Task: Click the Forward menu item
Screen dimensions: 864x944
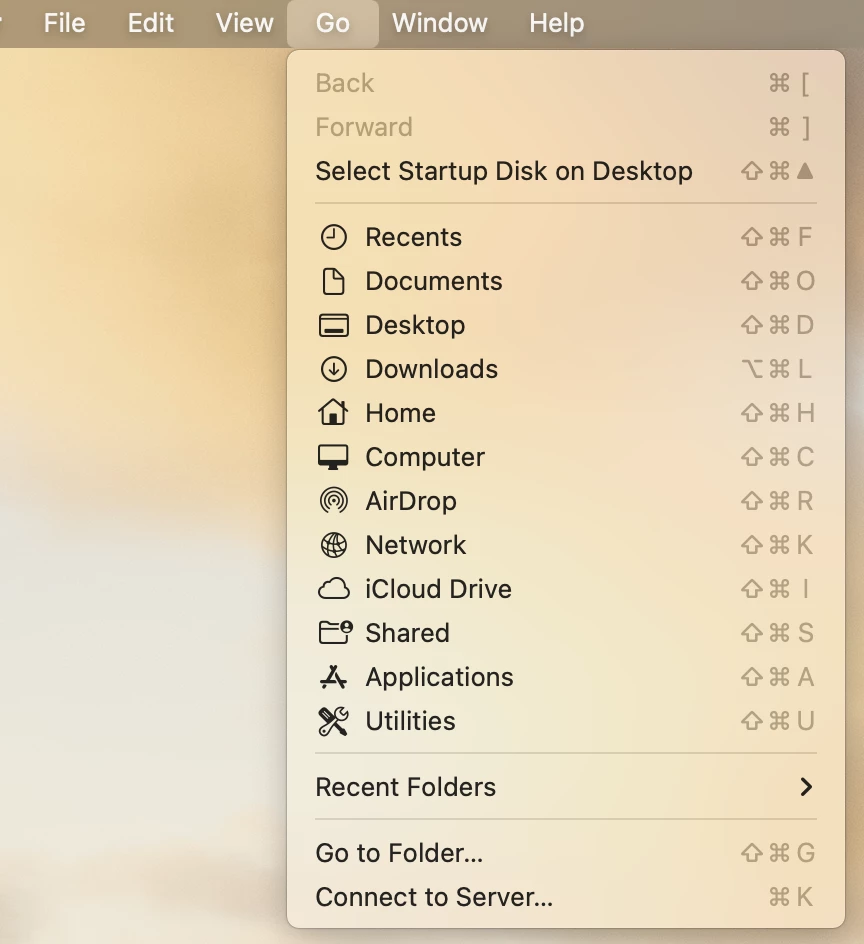Action: tap(565, 127)
